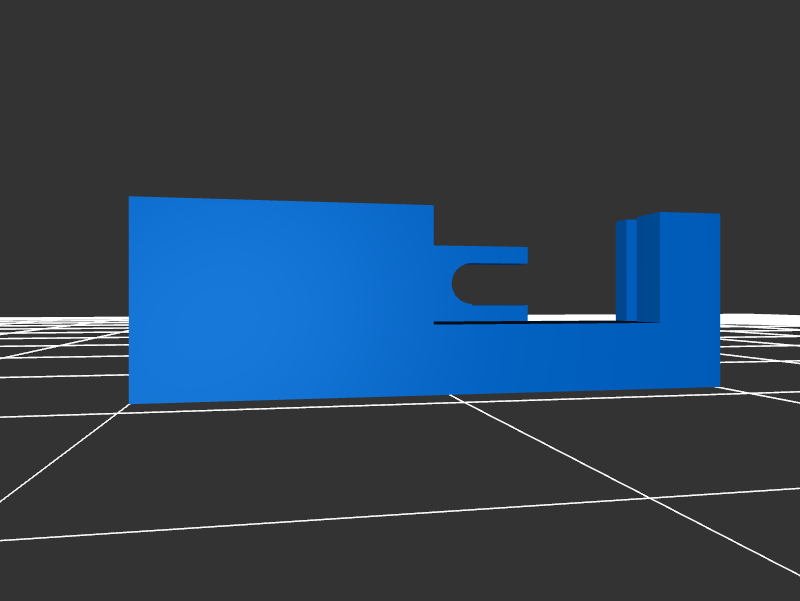Select the dark shaded side face of right block

[648, 270]
